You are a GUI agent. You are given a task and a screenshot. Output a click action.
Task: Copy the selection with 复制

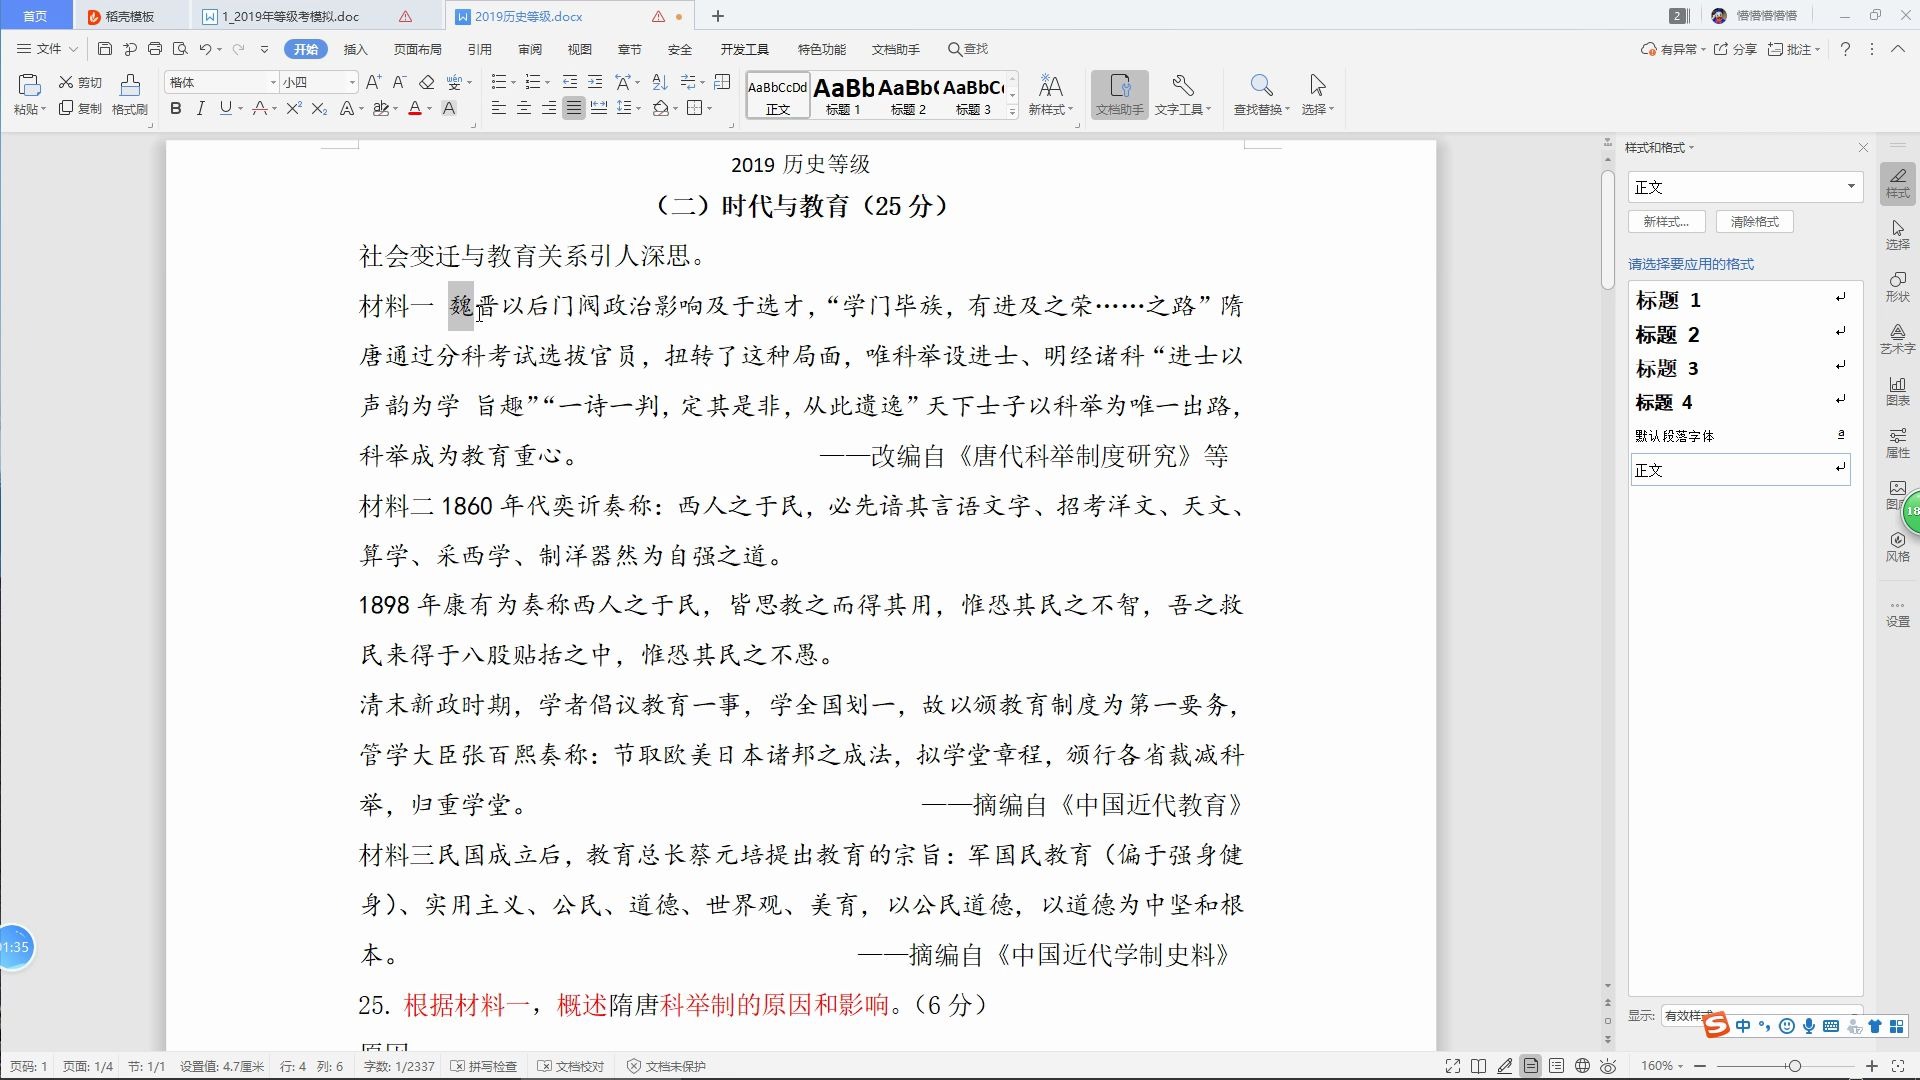tap(80, 108)
